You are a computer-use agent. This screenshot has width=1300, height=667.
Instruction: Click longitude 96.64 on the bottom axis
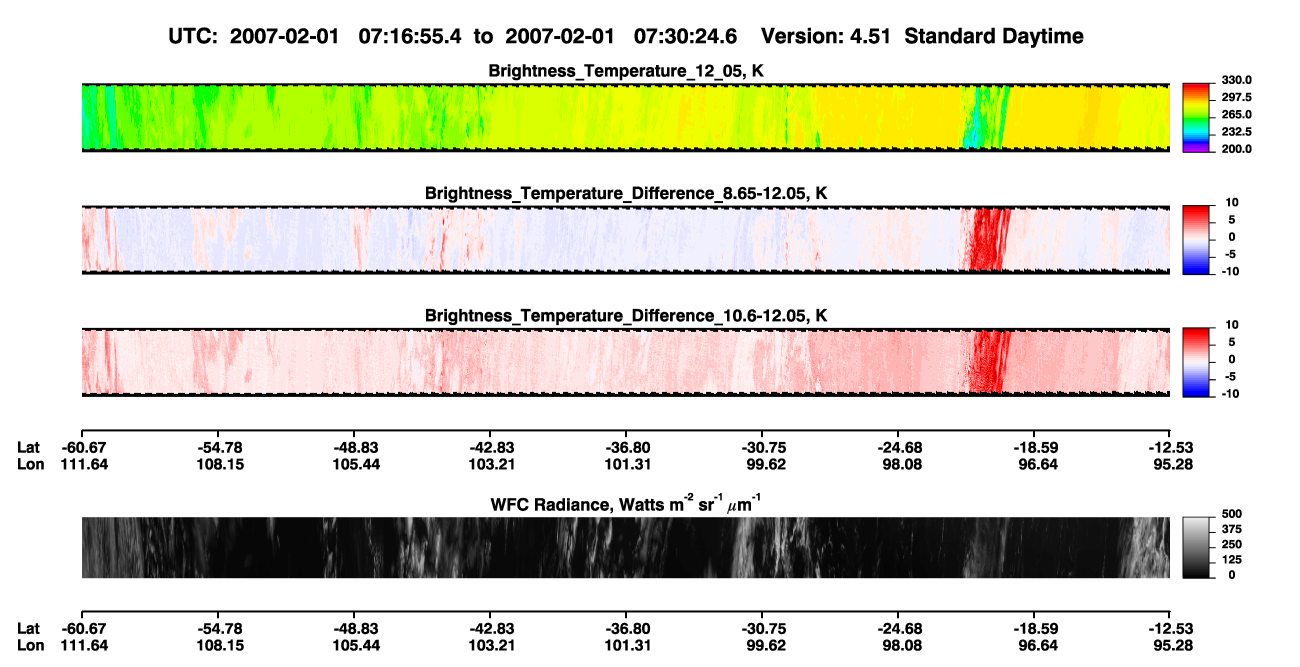pyautogui.click(x=1036, y=645)
